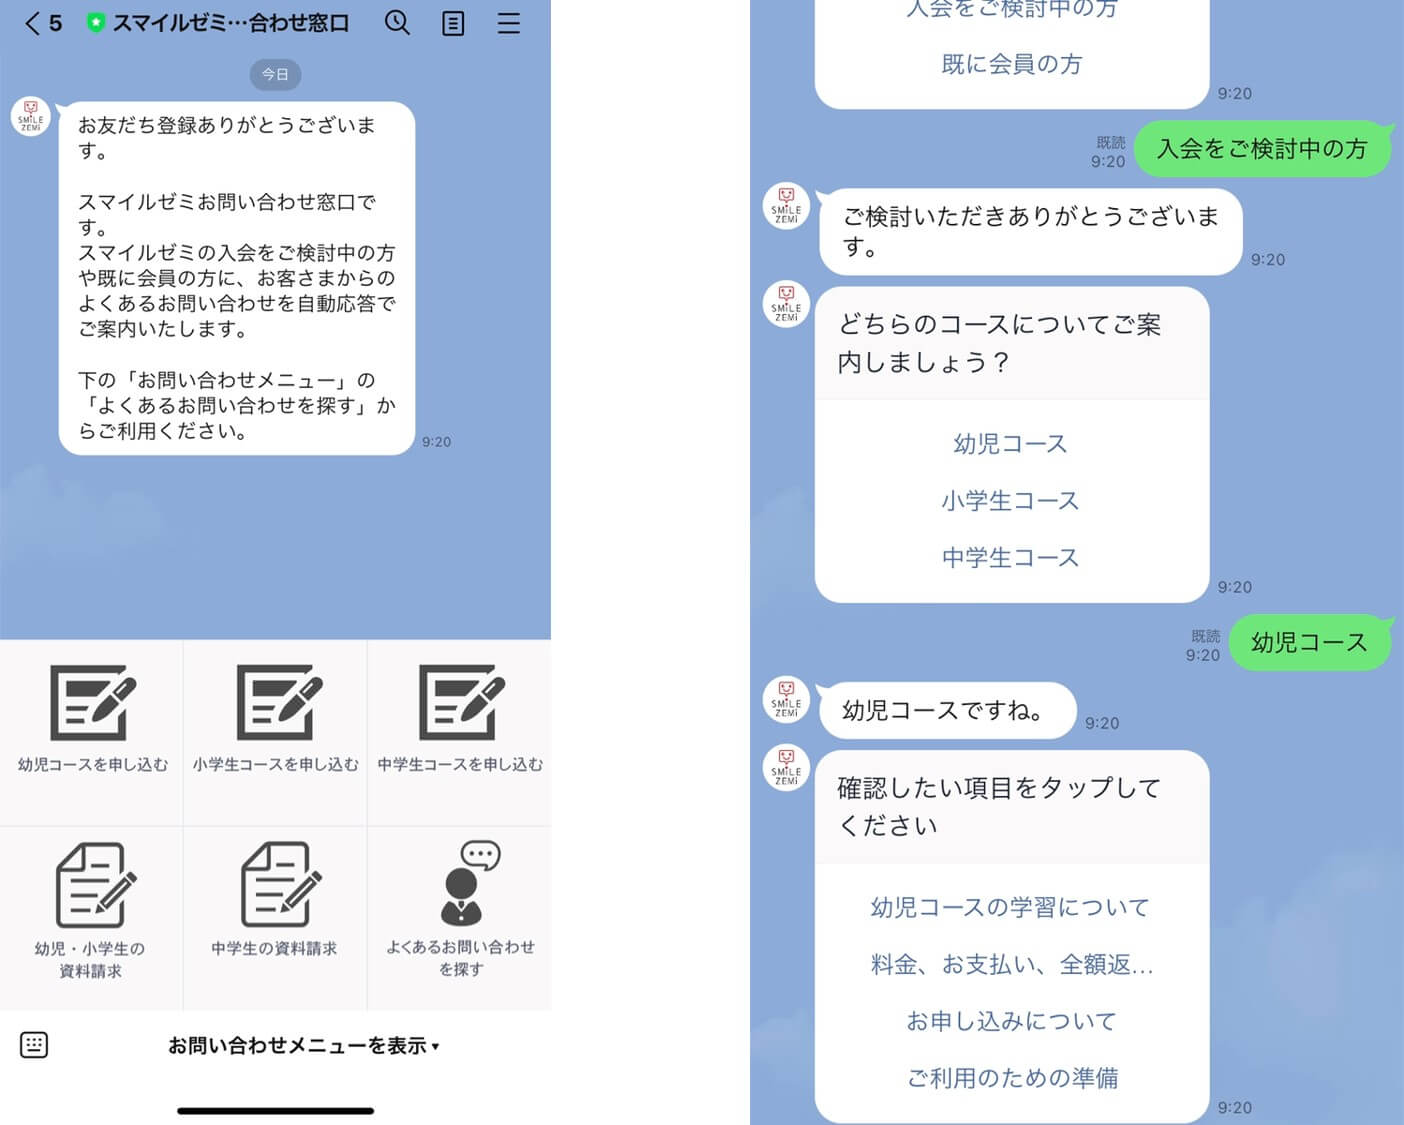The width and height of the screenshot is (1404, 1125).
Task: Select 中学生コース option
Action: pyautogui.click(x=1010, y=558)
